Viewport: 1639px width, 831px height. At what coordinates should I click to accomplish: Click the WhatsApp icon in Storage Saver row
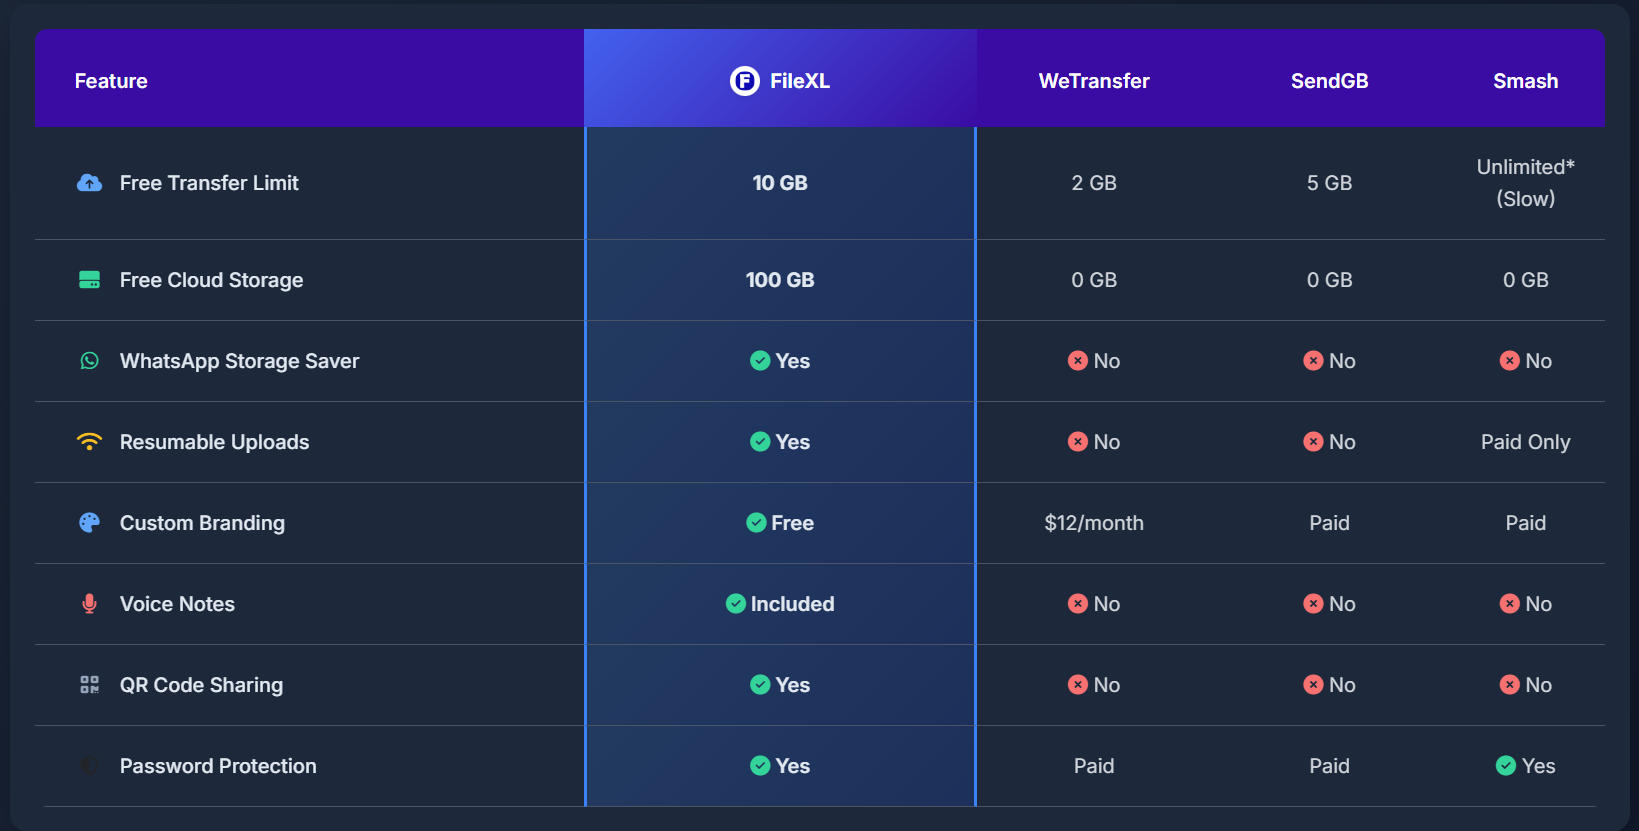coord(90,361)
